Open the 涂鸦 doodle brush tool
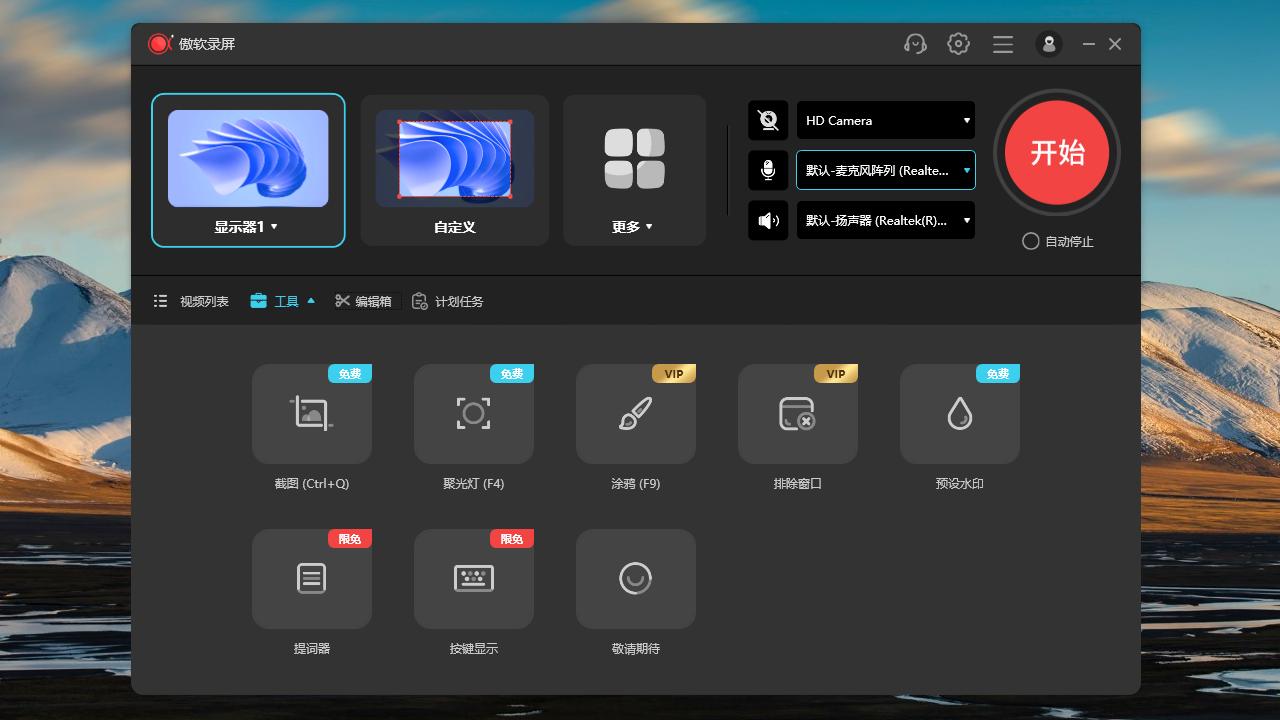The image size is (1280, 720). coord(636,414)
